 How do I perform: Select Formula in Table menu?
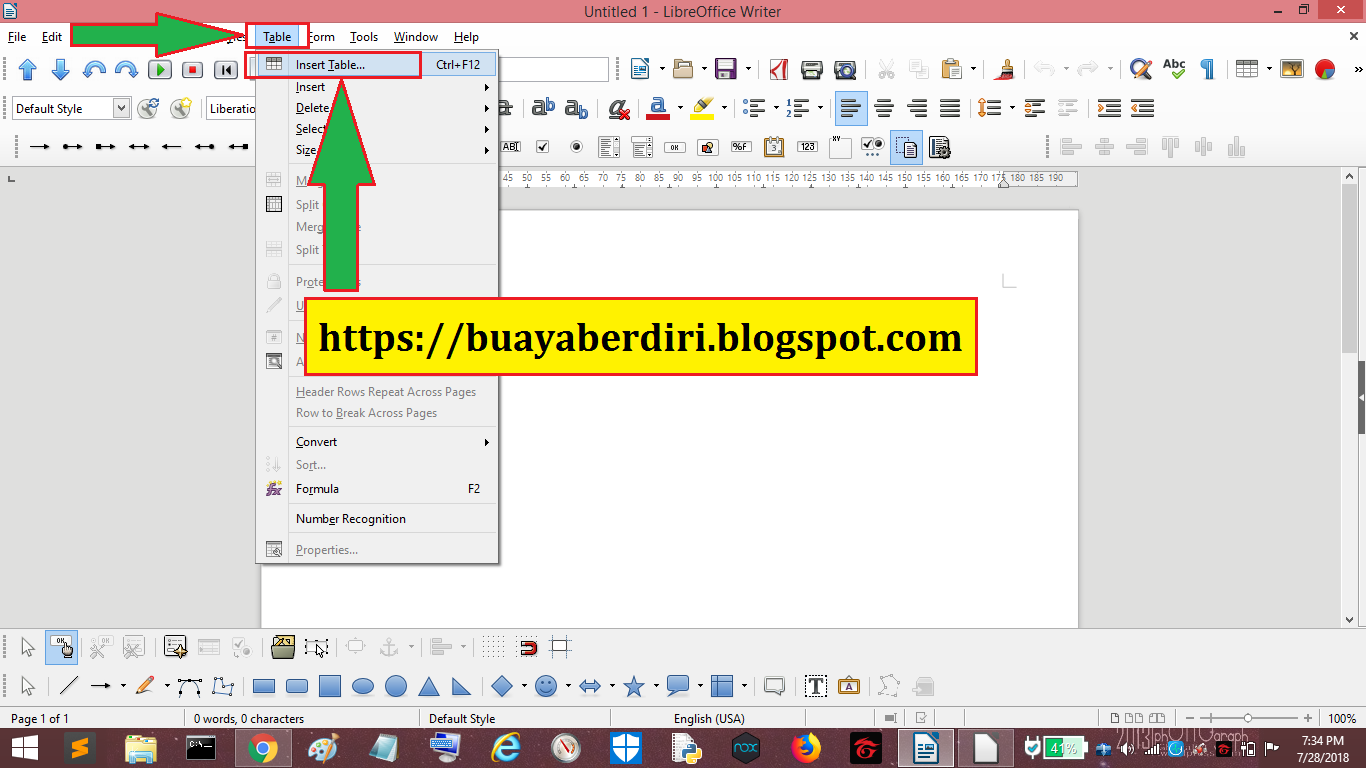377,489
